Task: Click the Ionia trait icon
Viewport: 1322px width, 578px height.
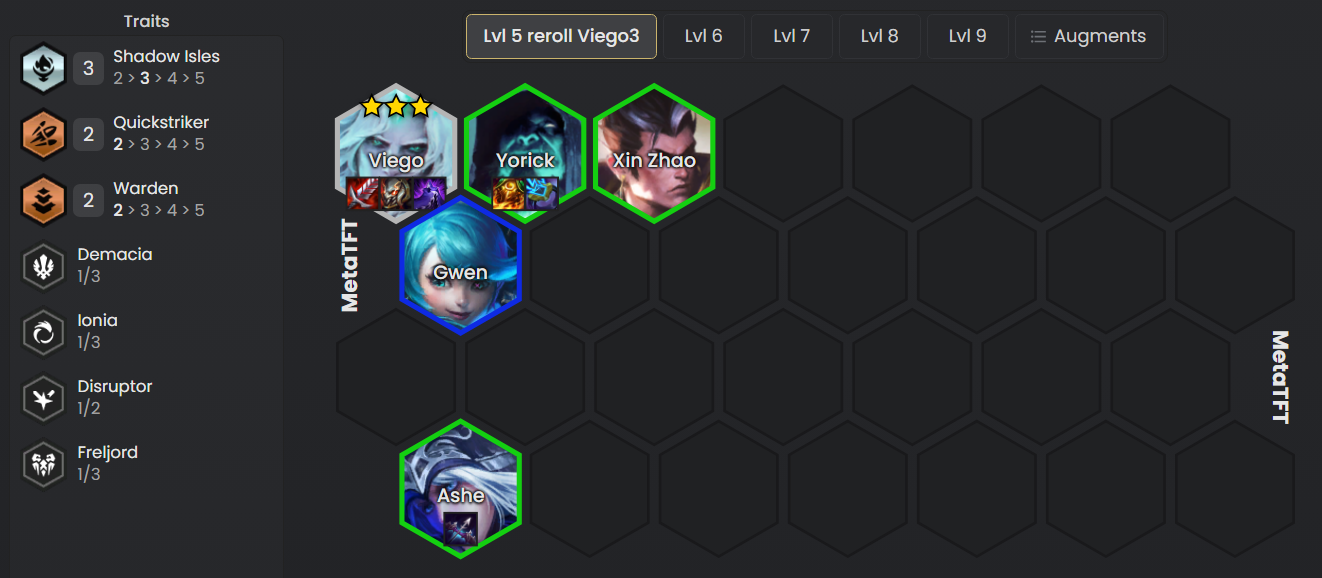Action: 44,332
